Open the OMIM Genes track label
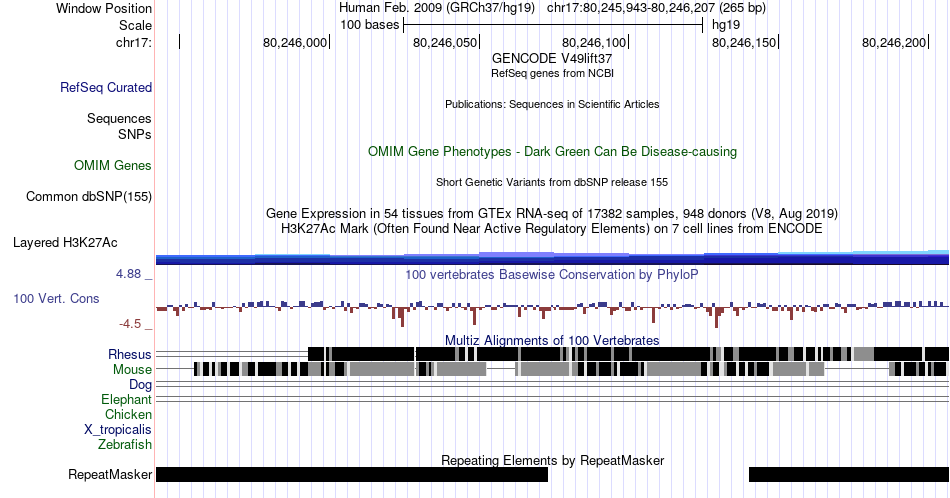The height and width of the screenshot is (498, 950). (113, 165)
